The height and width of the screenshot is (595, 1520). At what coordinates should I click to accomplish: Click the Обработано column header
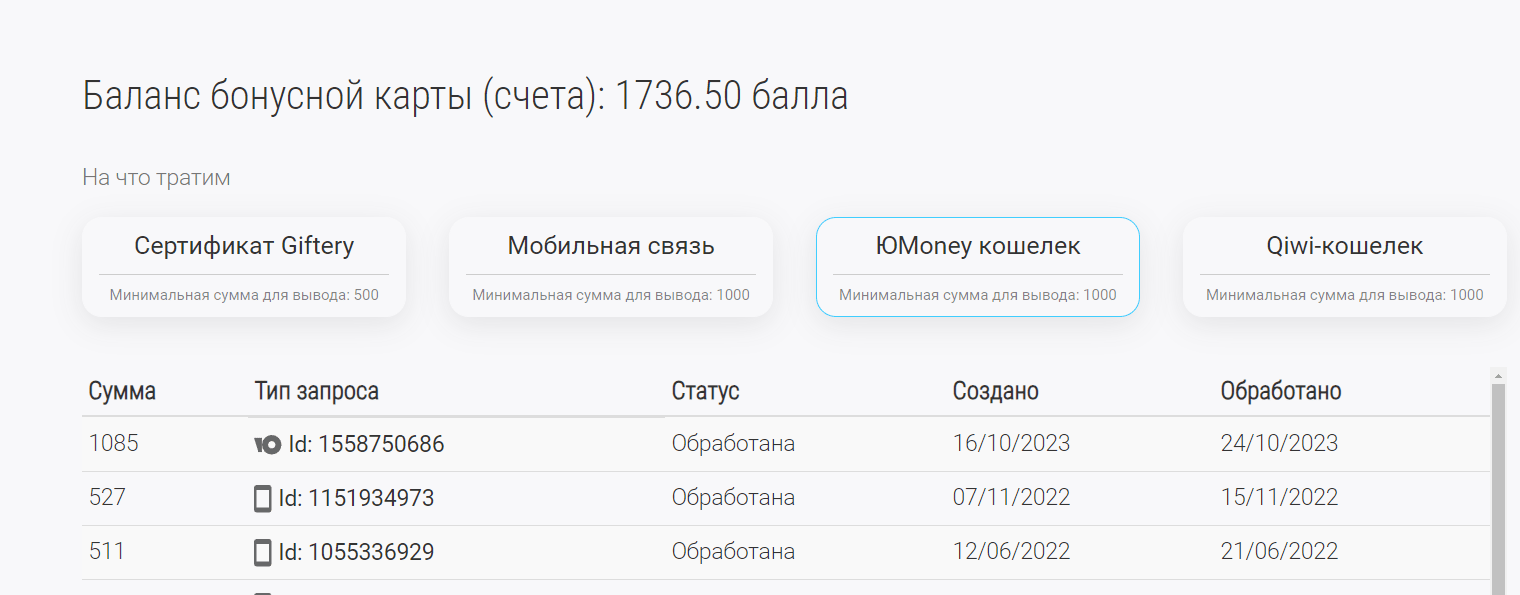[1281, 391]
